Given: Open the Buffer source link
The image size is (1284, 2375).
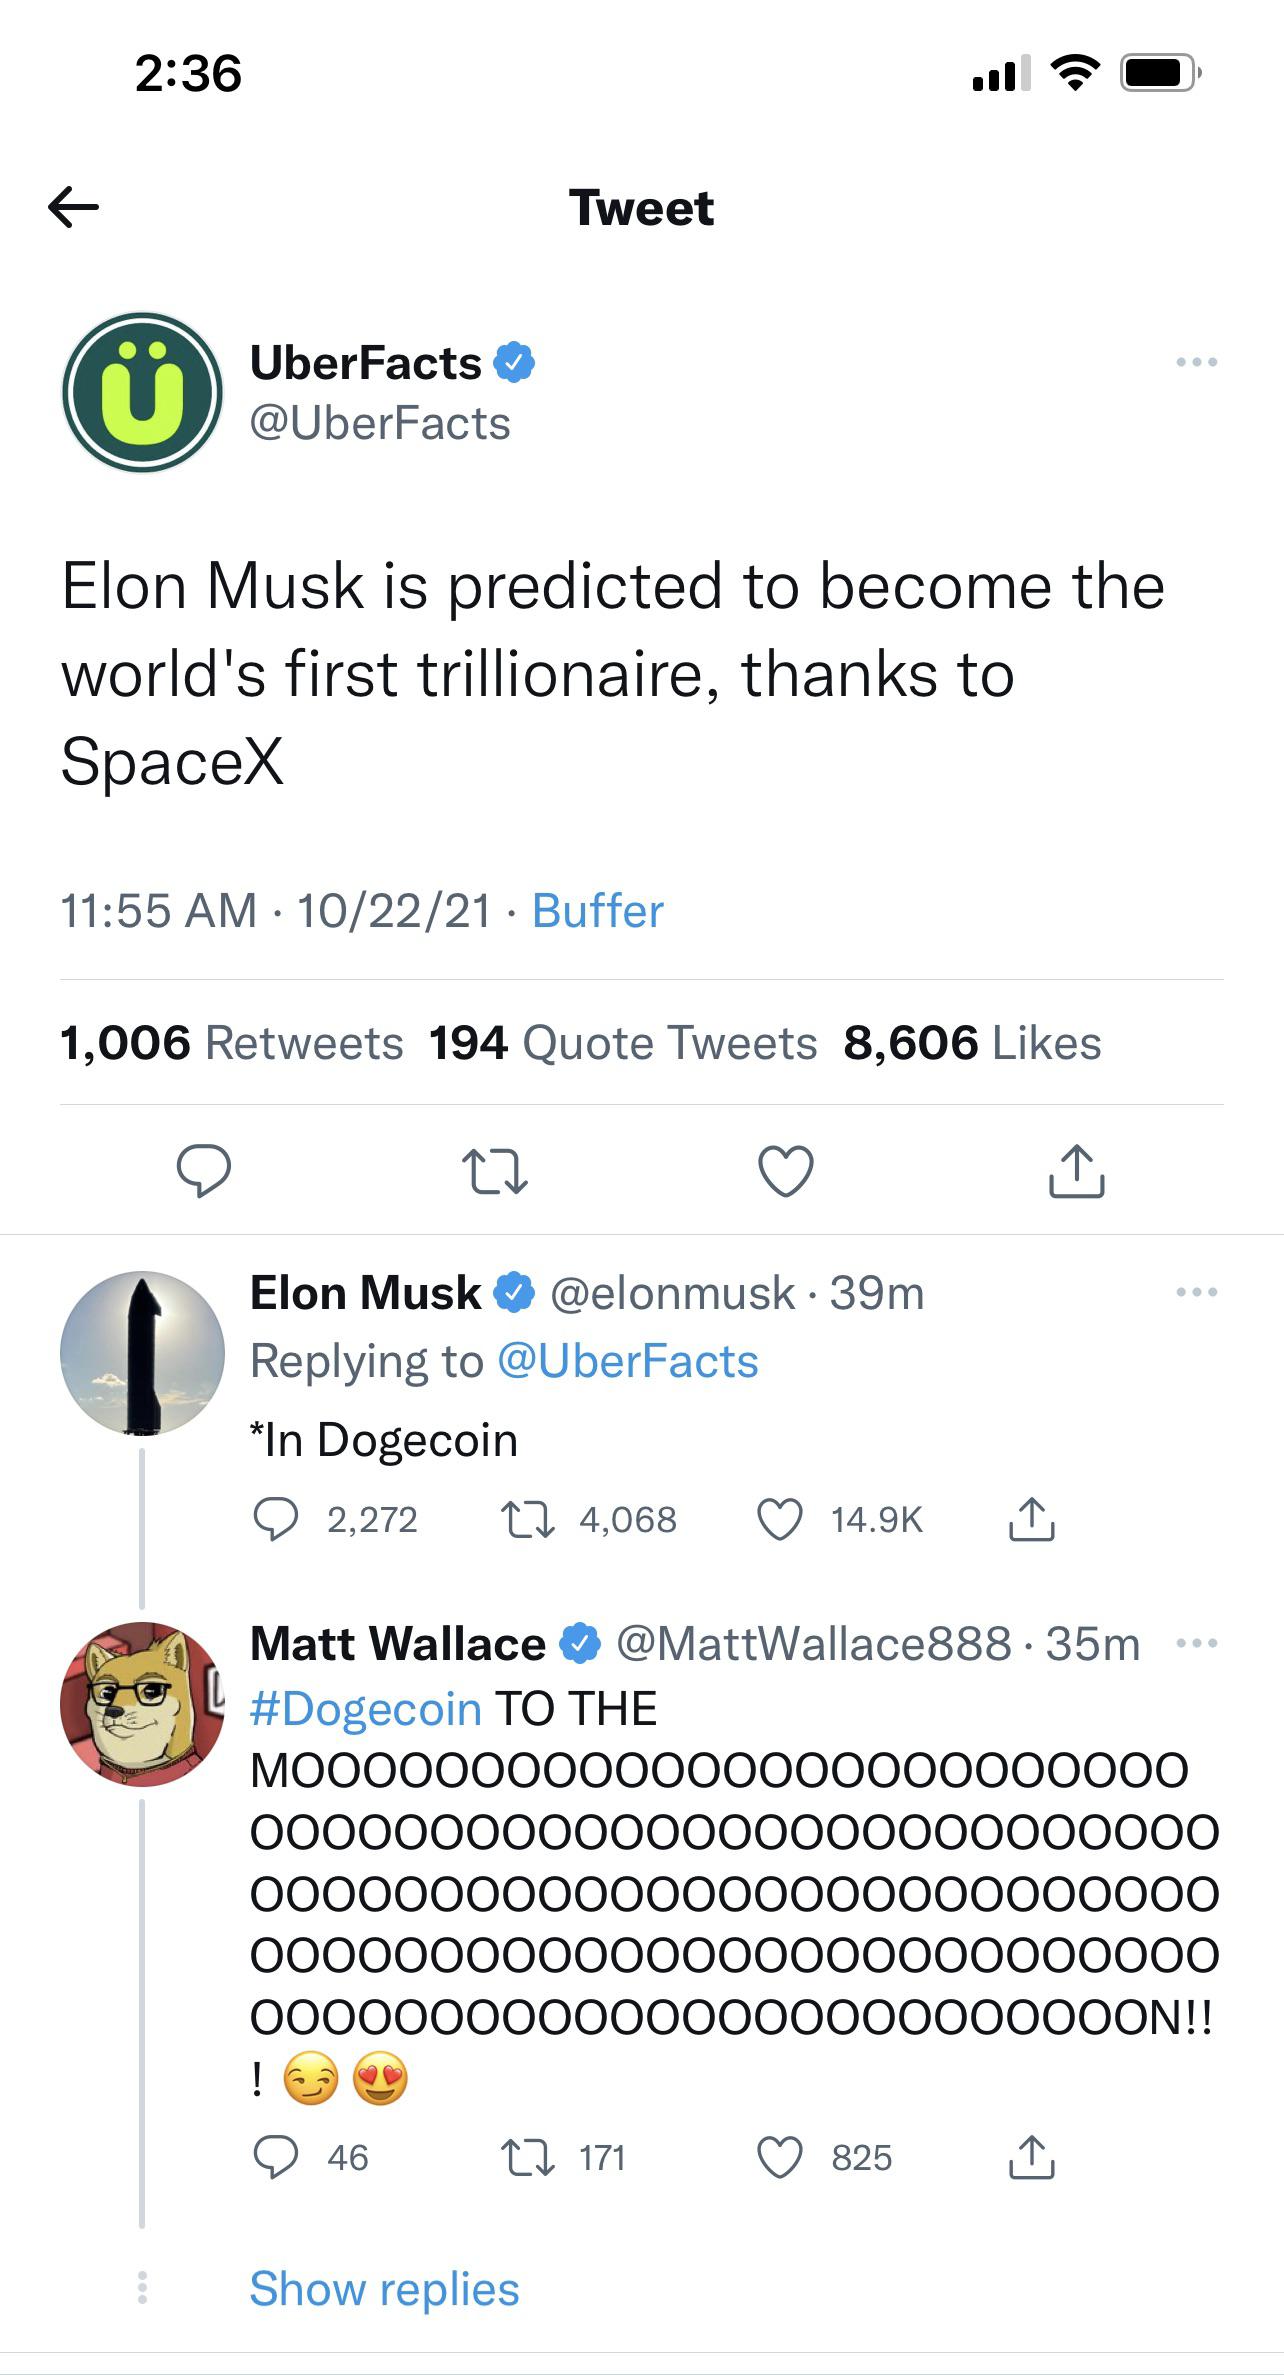Looking at the screenshot, I should [x=597, y=911].
